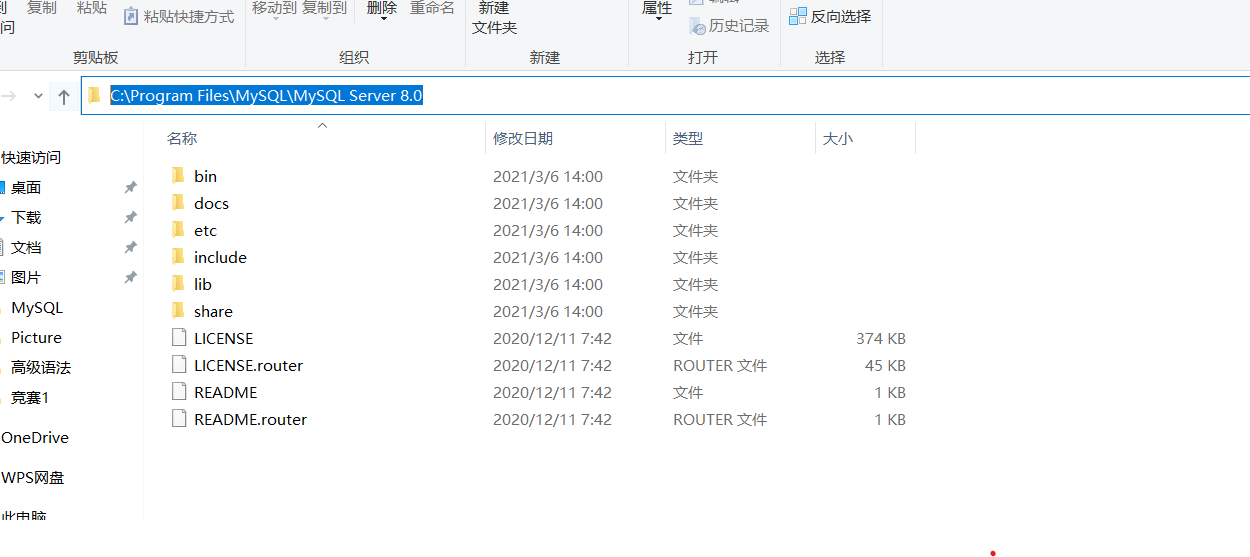The width and height of the screenshot is (1250, 557).
Task: Click the folder icon beside etc
Action: tap(178, 230)
